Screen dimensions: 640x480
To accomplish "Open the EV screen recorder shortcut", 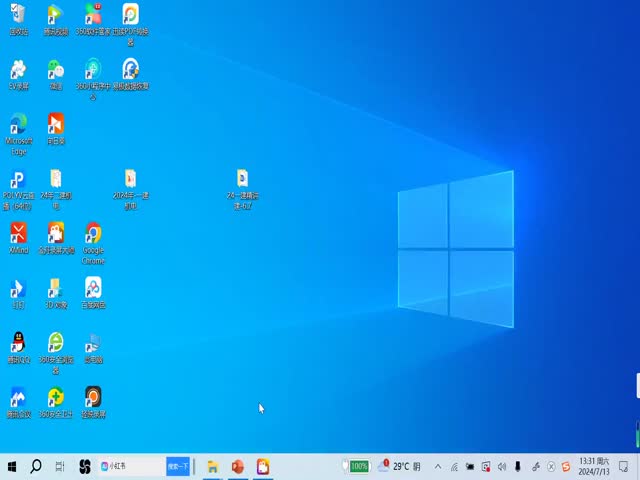I will coord(18,70).
